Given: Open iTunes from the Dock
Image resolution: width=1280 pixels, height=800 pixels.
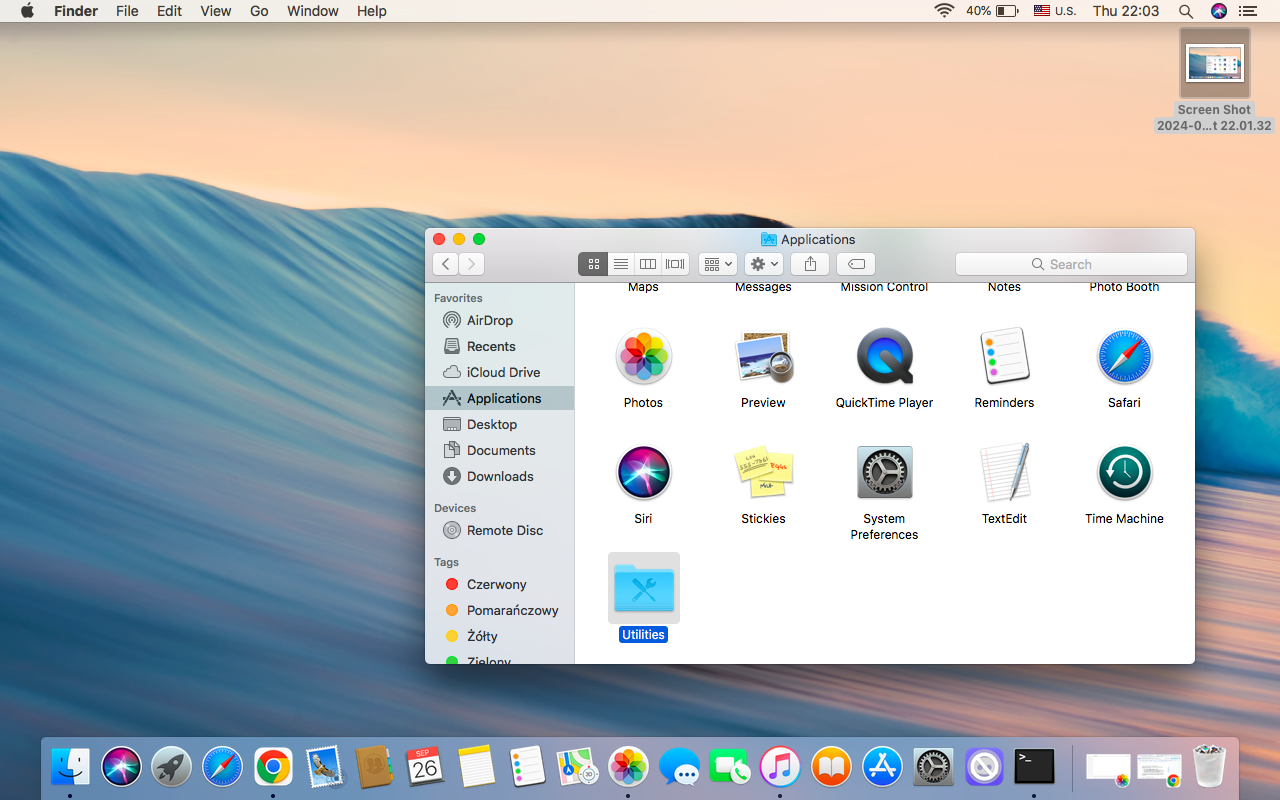Looking at the screenshot, I should pos(781,767).
